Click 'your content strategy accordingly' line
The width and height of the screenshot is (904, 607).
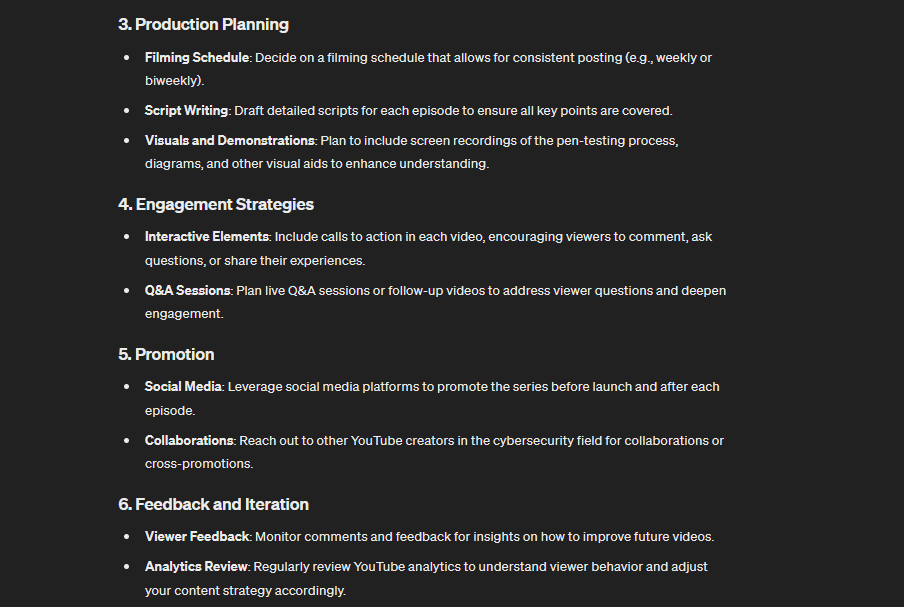click(x=245, y=591)
